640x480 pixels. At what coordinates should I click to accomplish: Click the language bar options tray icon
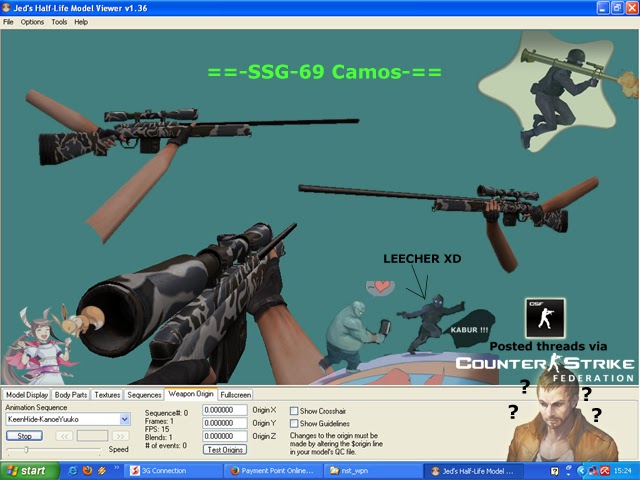569,473
